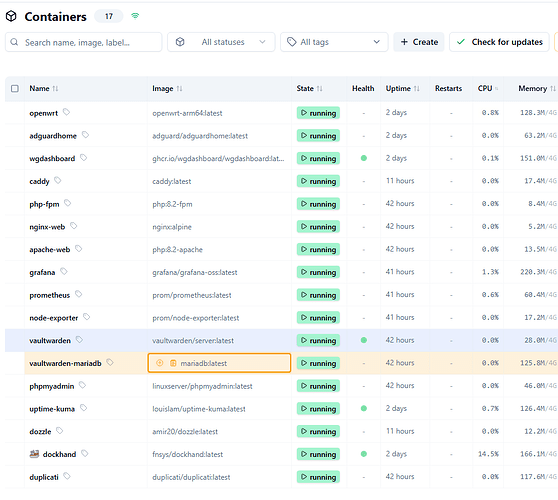Viewport: 558px width, 500px height.
Task: Click the tag icon next to nginx-web
Action: 74,226
